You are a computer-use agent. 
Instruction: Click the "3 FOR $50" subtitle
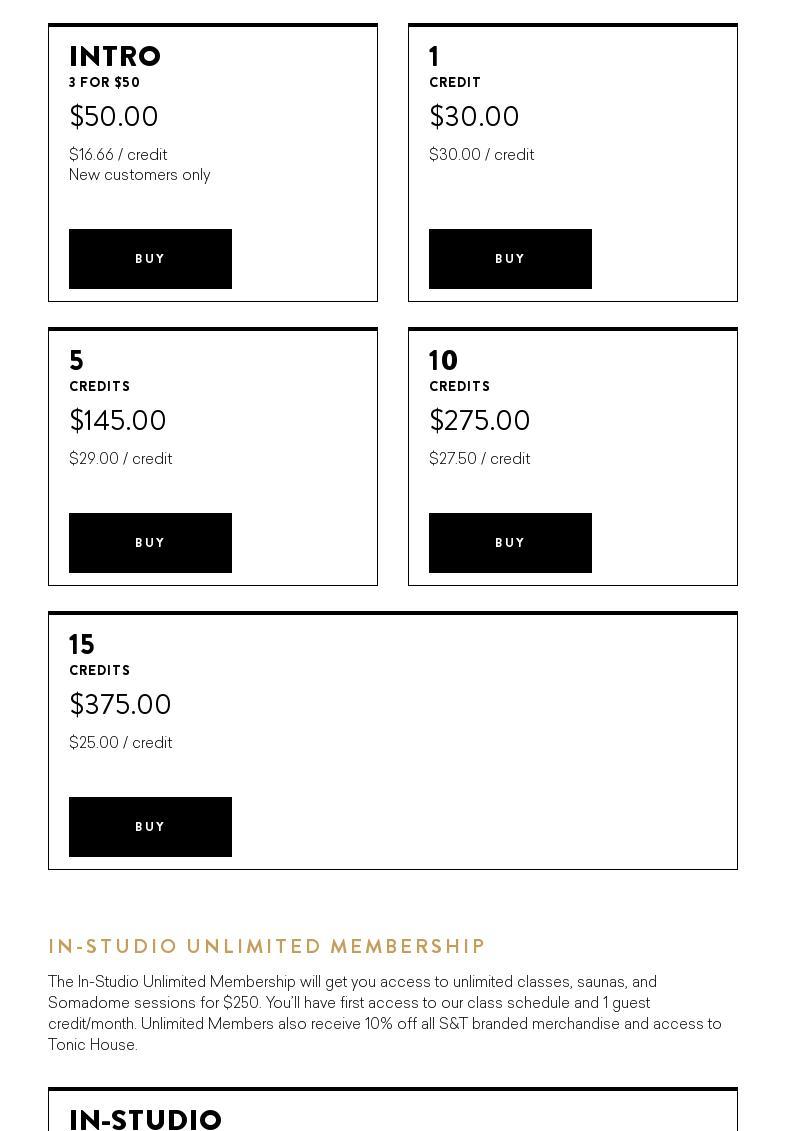104,83
